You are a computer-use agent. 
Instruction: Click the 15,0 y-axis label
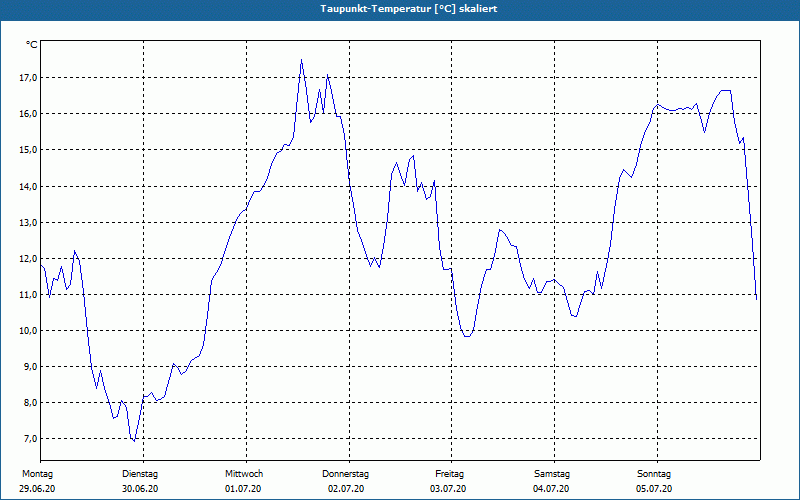pos(28,150)
